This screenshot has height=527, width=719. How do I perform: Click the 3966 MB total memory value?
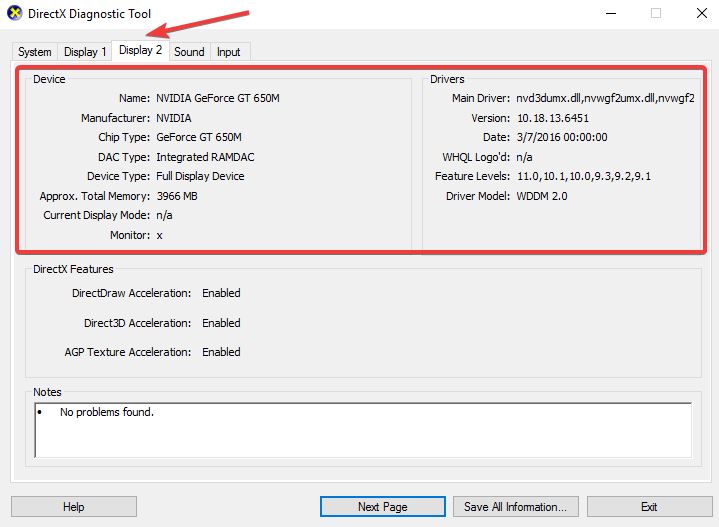177,196
